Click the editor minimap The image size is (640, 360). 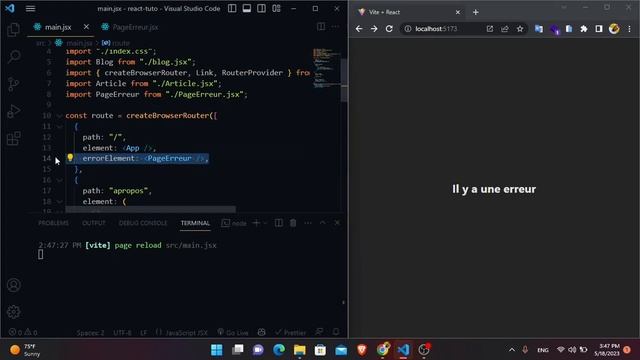[x=326, y=68]
